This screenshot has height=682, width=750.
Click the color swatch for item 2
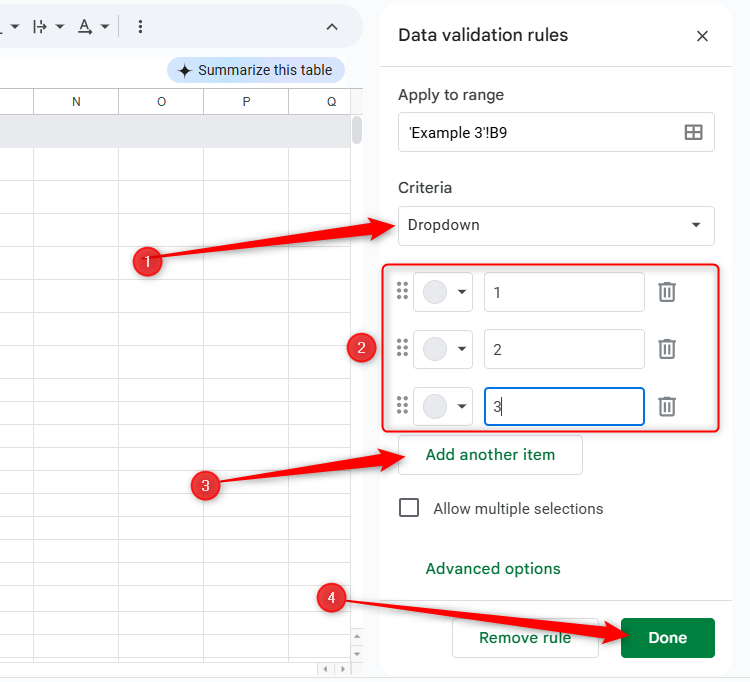tap(435, 349)
